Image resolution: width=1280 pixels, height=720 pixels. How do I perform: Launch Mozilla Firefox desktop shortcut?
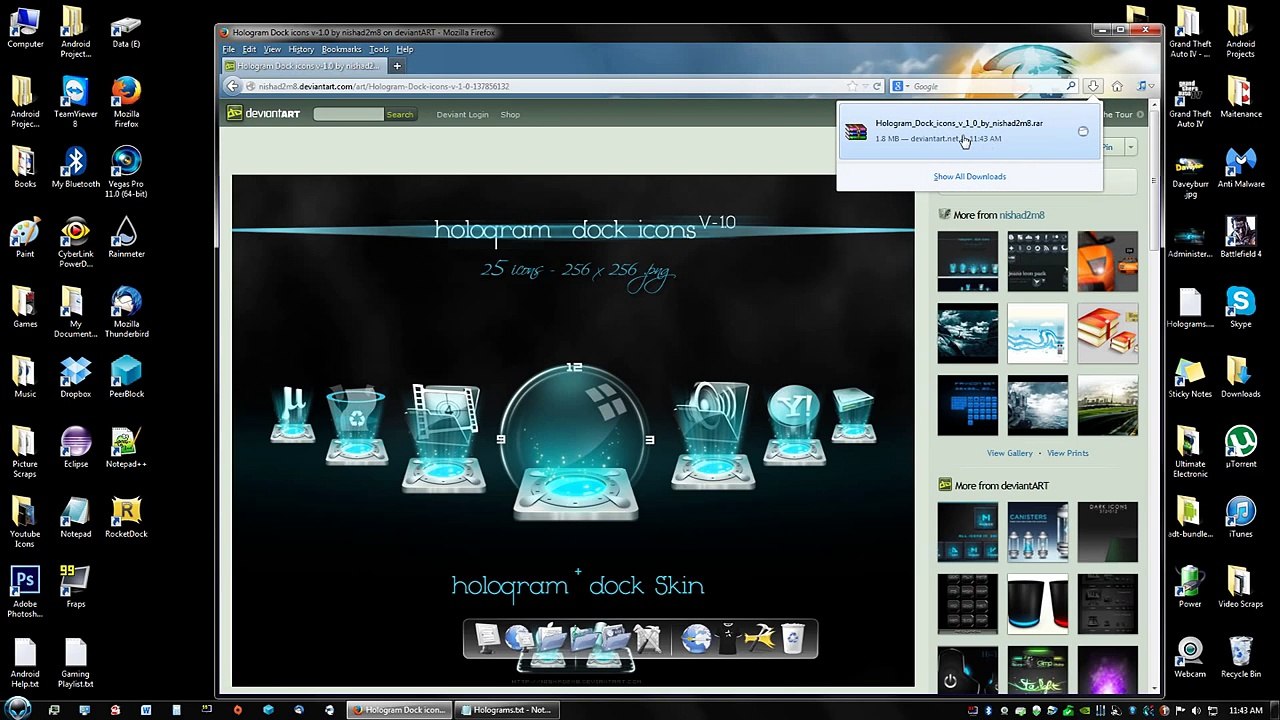pyautogui.click(x=126, y=103)
